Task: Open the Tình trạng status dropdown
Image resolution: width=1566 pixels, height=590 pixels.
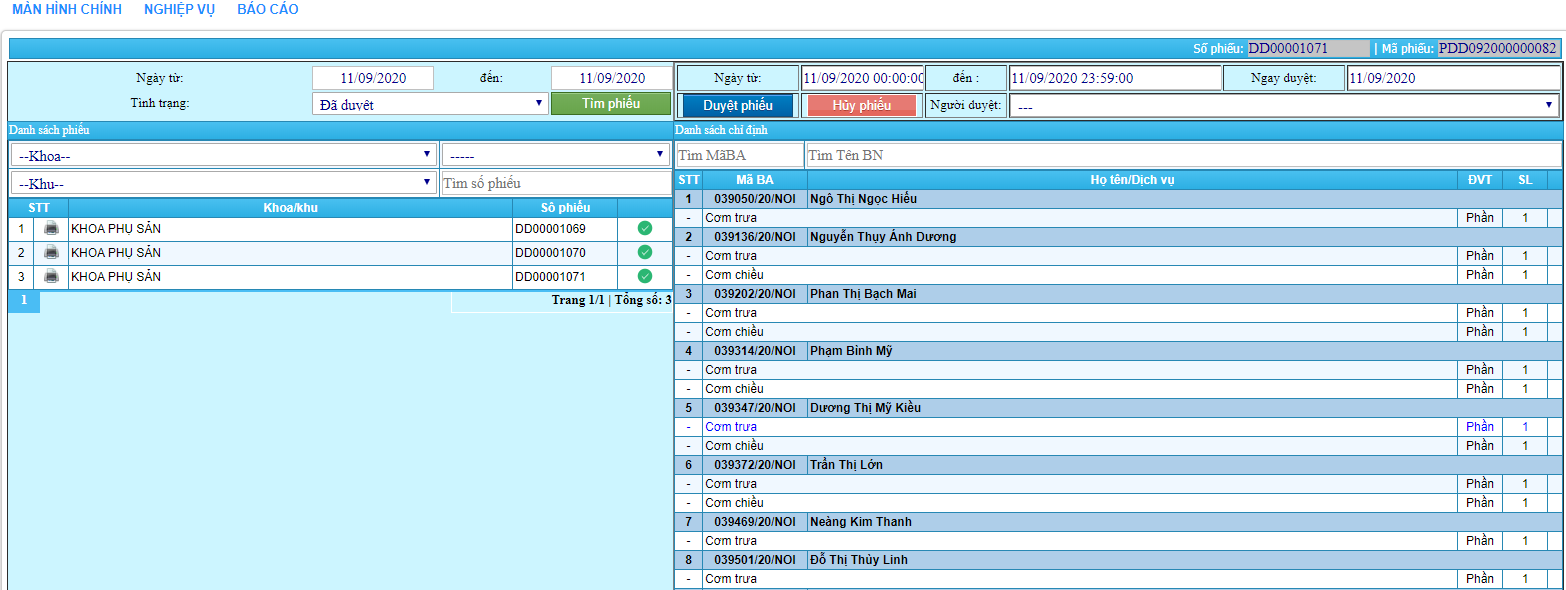Action: click(430, 104)
